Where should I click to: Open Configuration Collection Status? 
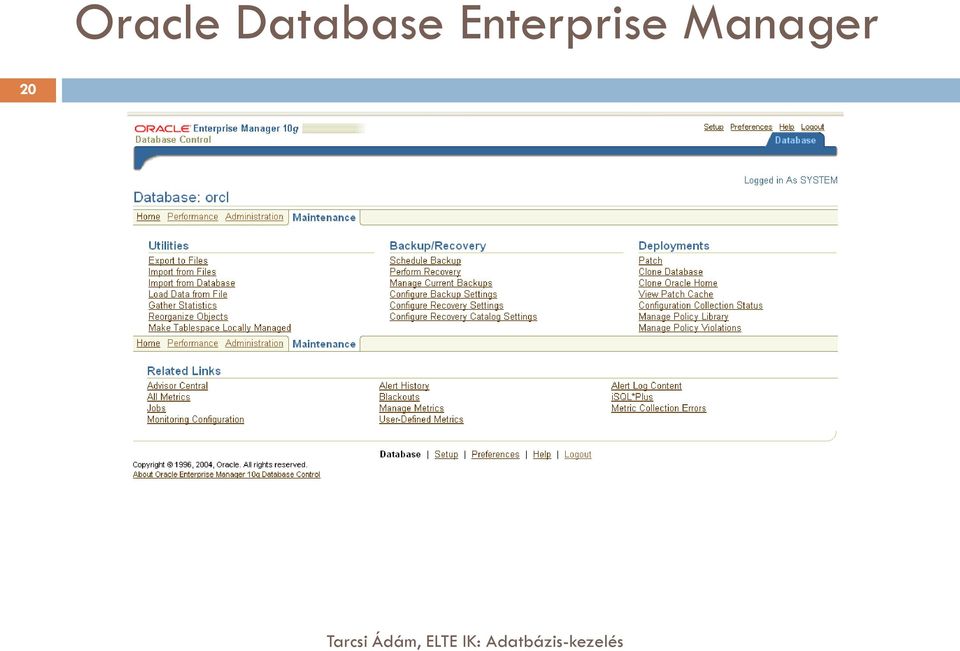pyautogui.click(x=700, y=305)
